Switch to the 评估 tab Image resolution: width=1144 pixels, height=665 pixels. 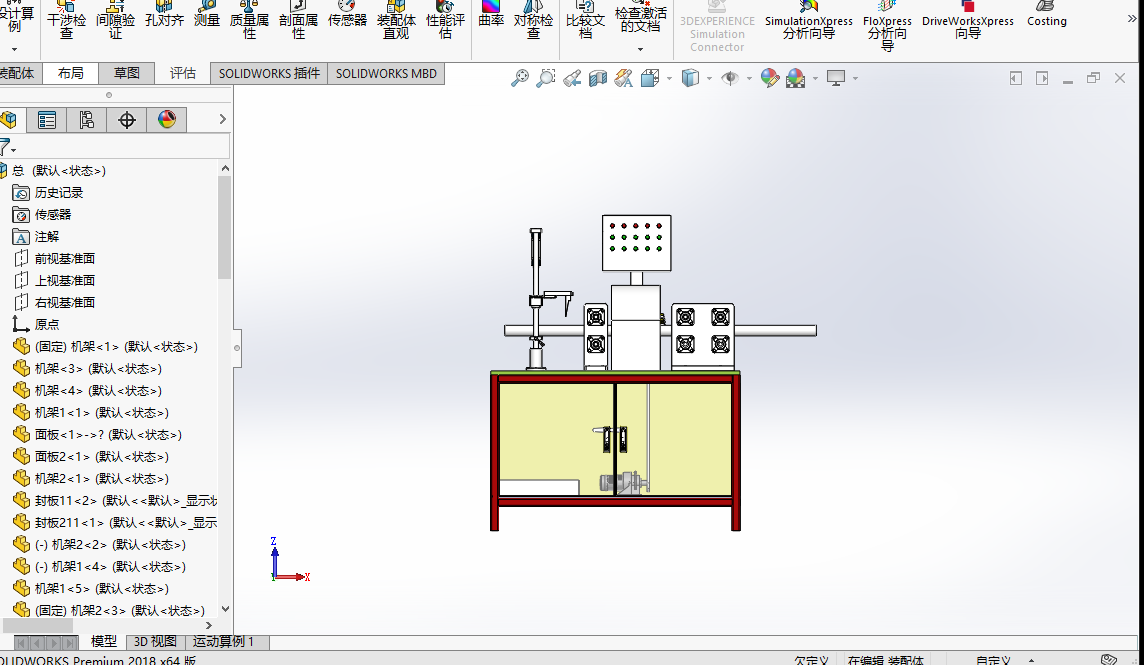(182, 73)
